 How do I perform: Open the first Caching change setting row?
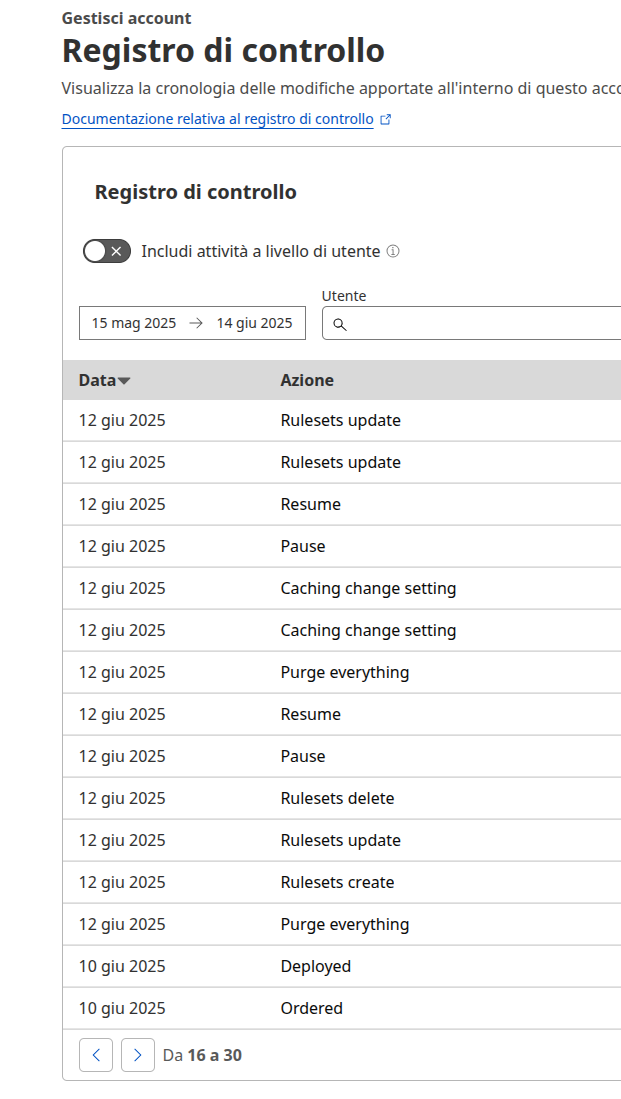342,588
